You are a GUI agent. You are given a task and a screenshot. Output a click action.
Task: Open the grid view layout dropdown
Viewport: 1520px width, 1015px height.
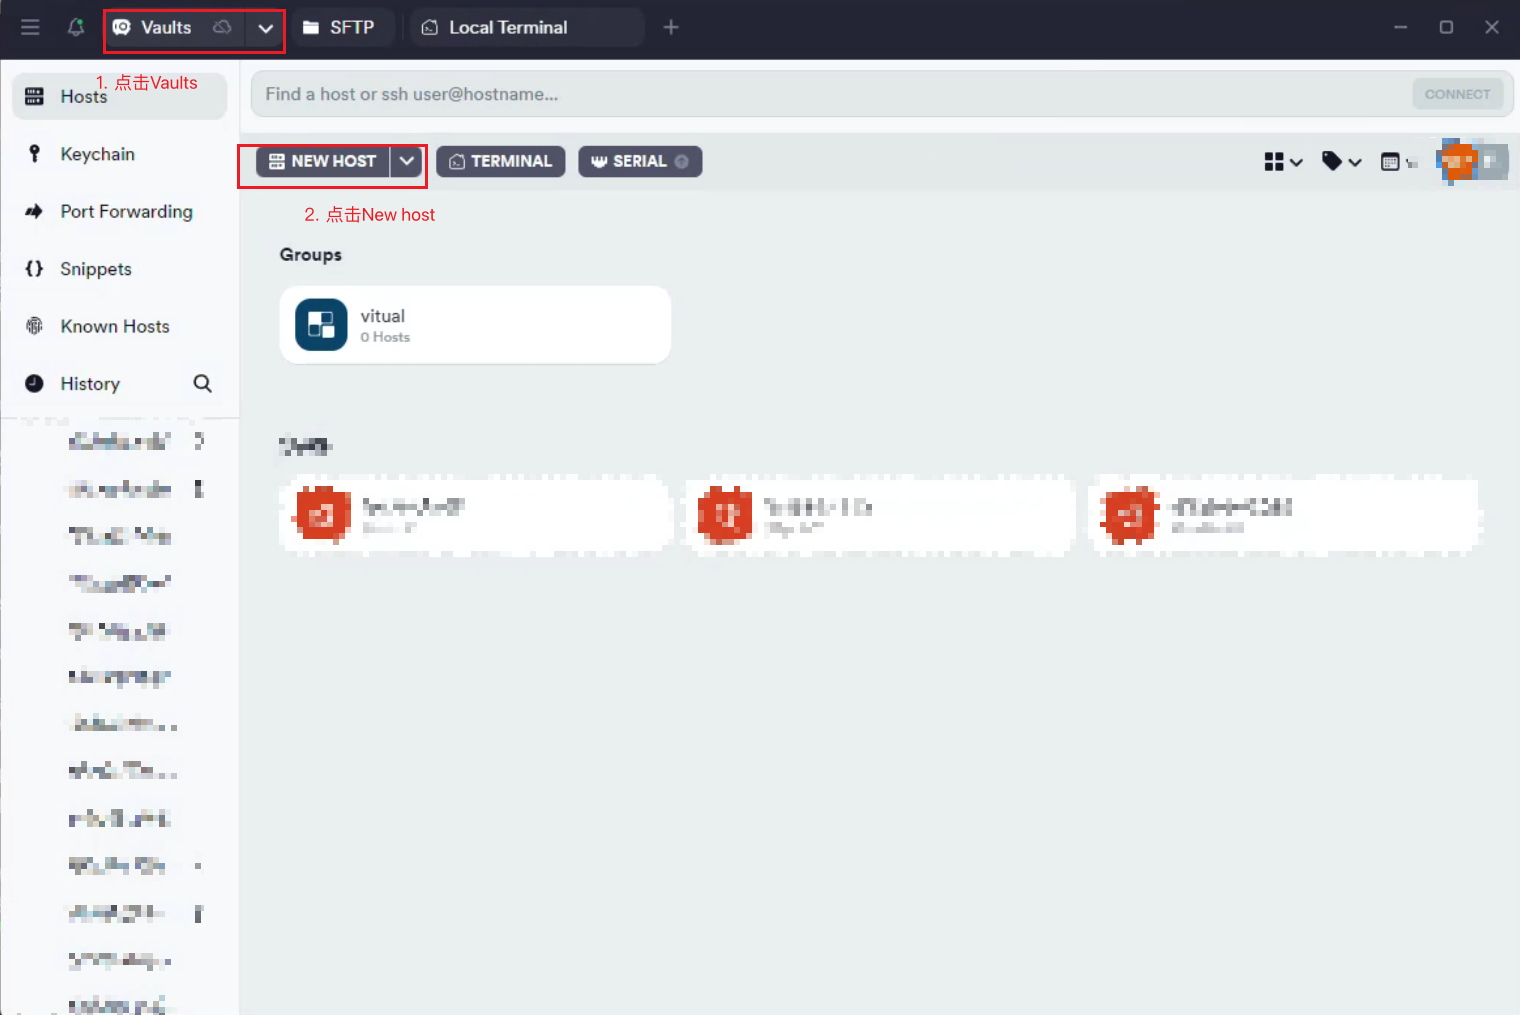pyautogui.click(x=1283, y=161)
